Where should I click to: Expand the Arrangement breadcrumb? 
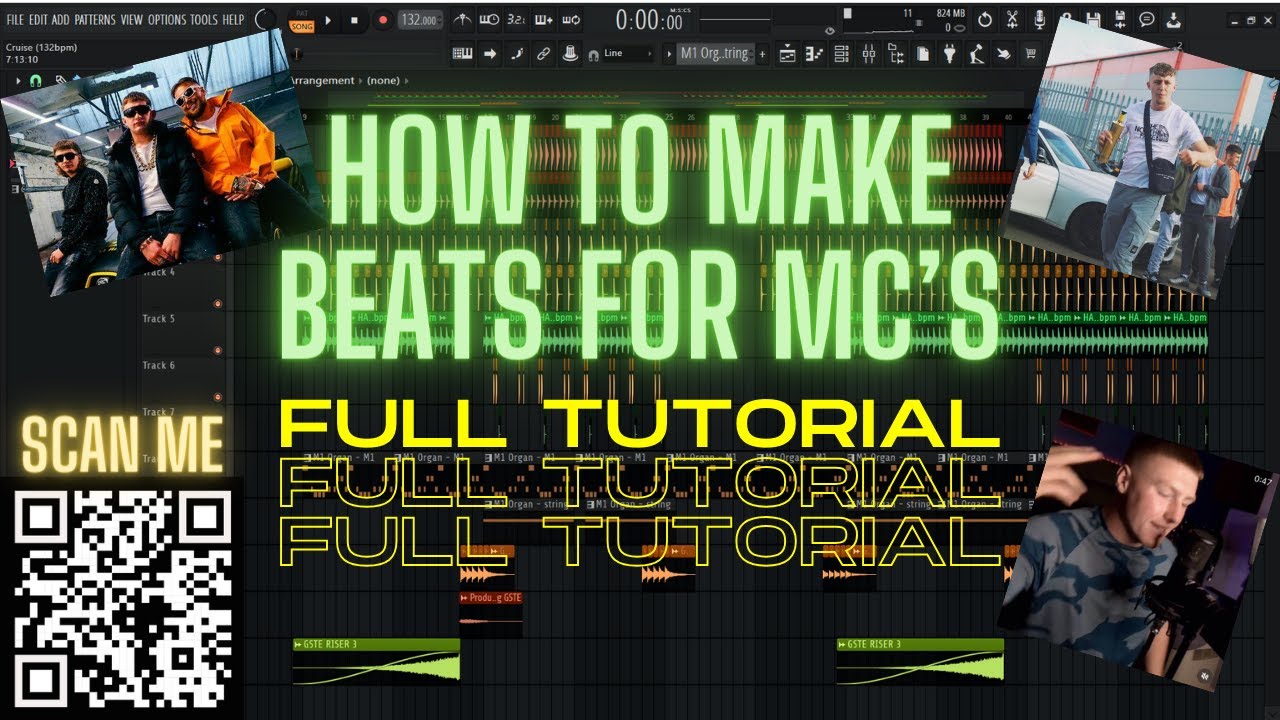[322, 80]
